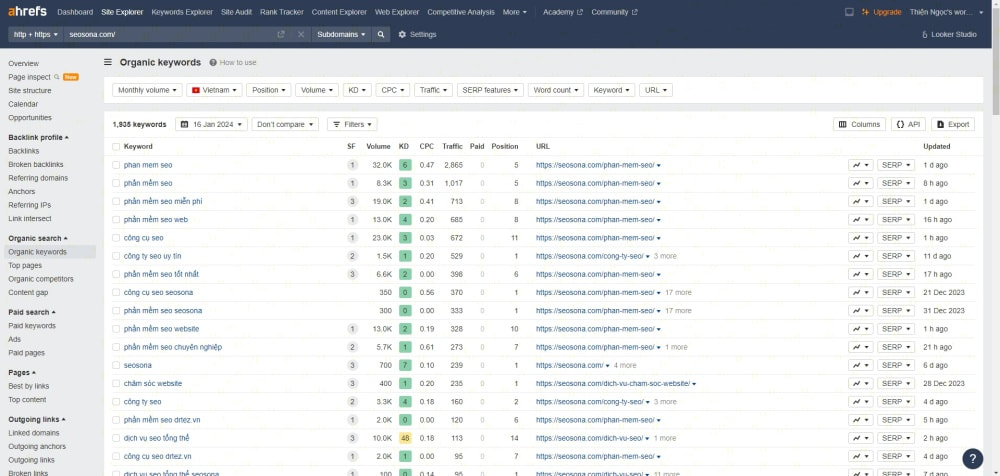Open the Monthly volume dropdown
1000x476 pixels.
pos(147,90)
